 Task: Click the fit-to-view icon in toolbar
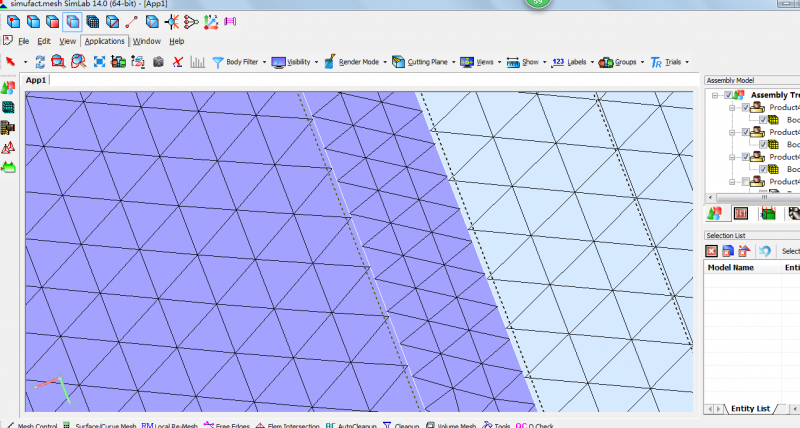[99, 62]
